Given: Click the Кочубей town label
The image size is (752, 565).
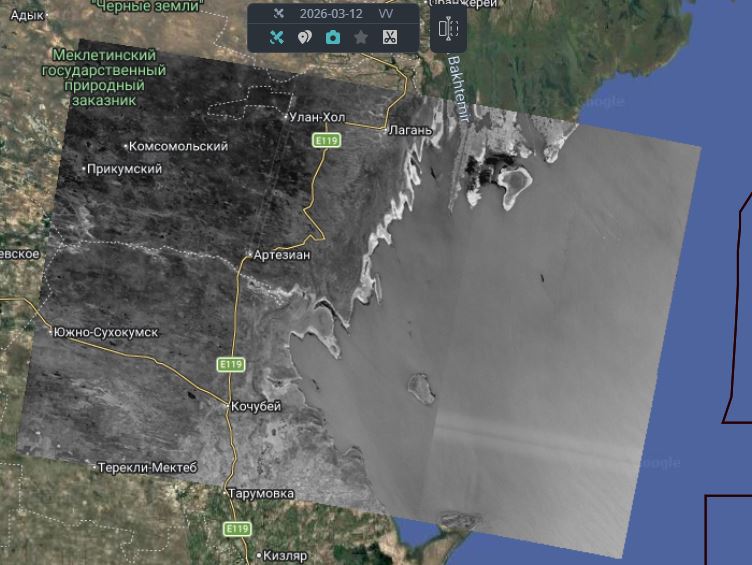Looking at the screenshot, I should pyautogui.click(x=256, y=406).
